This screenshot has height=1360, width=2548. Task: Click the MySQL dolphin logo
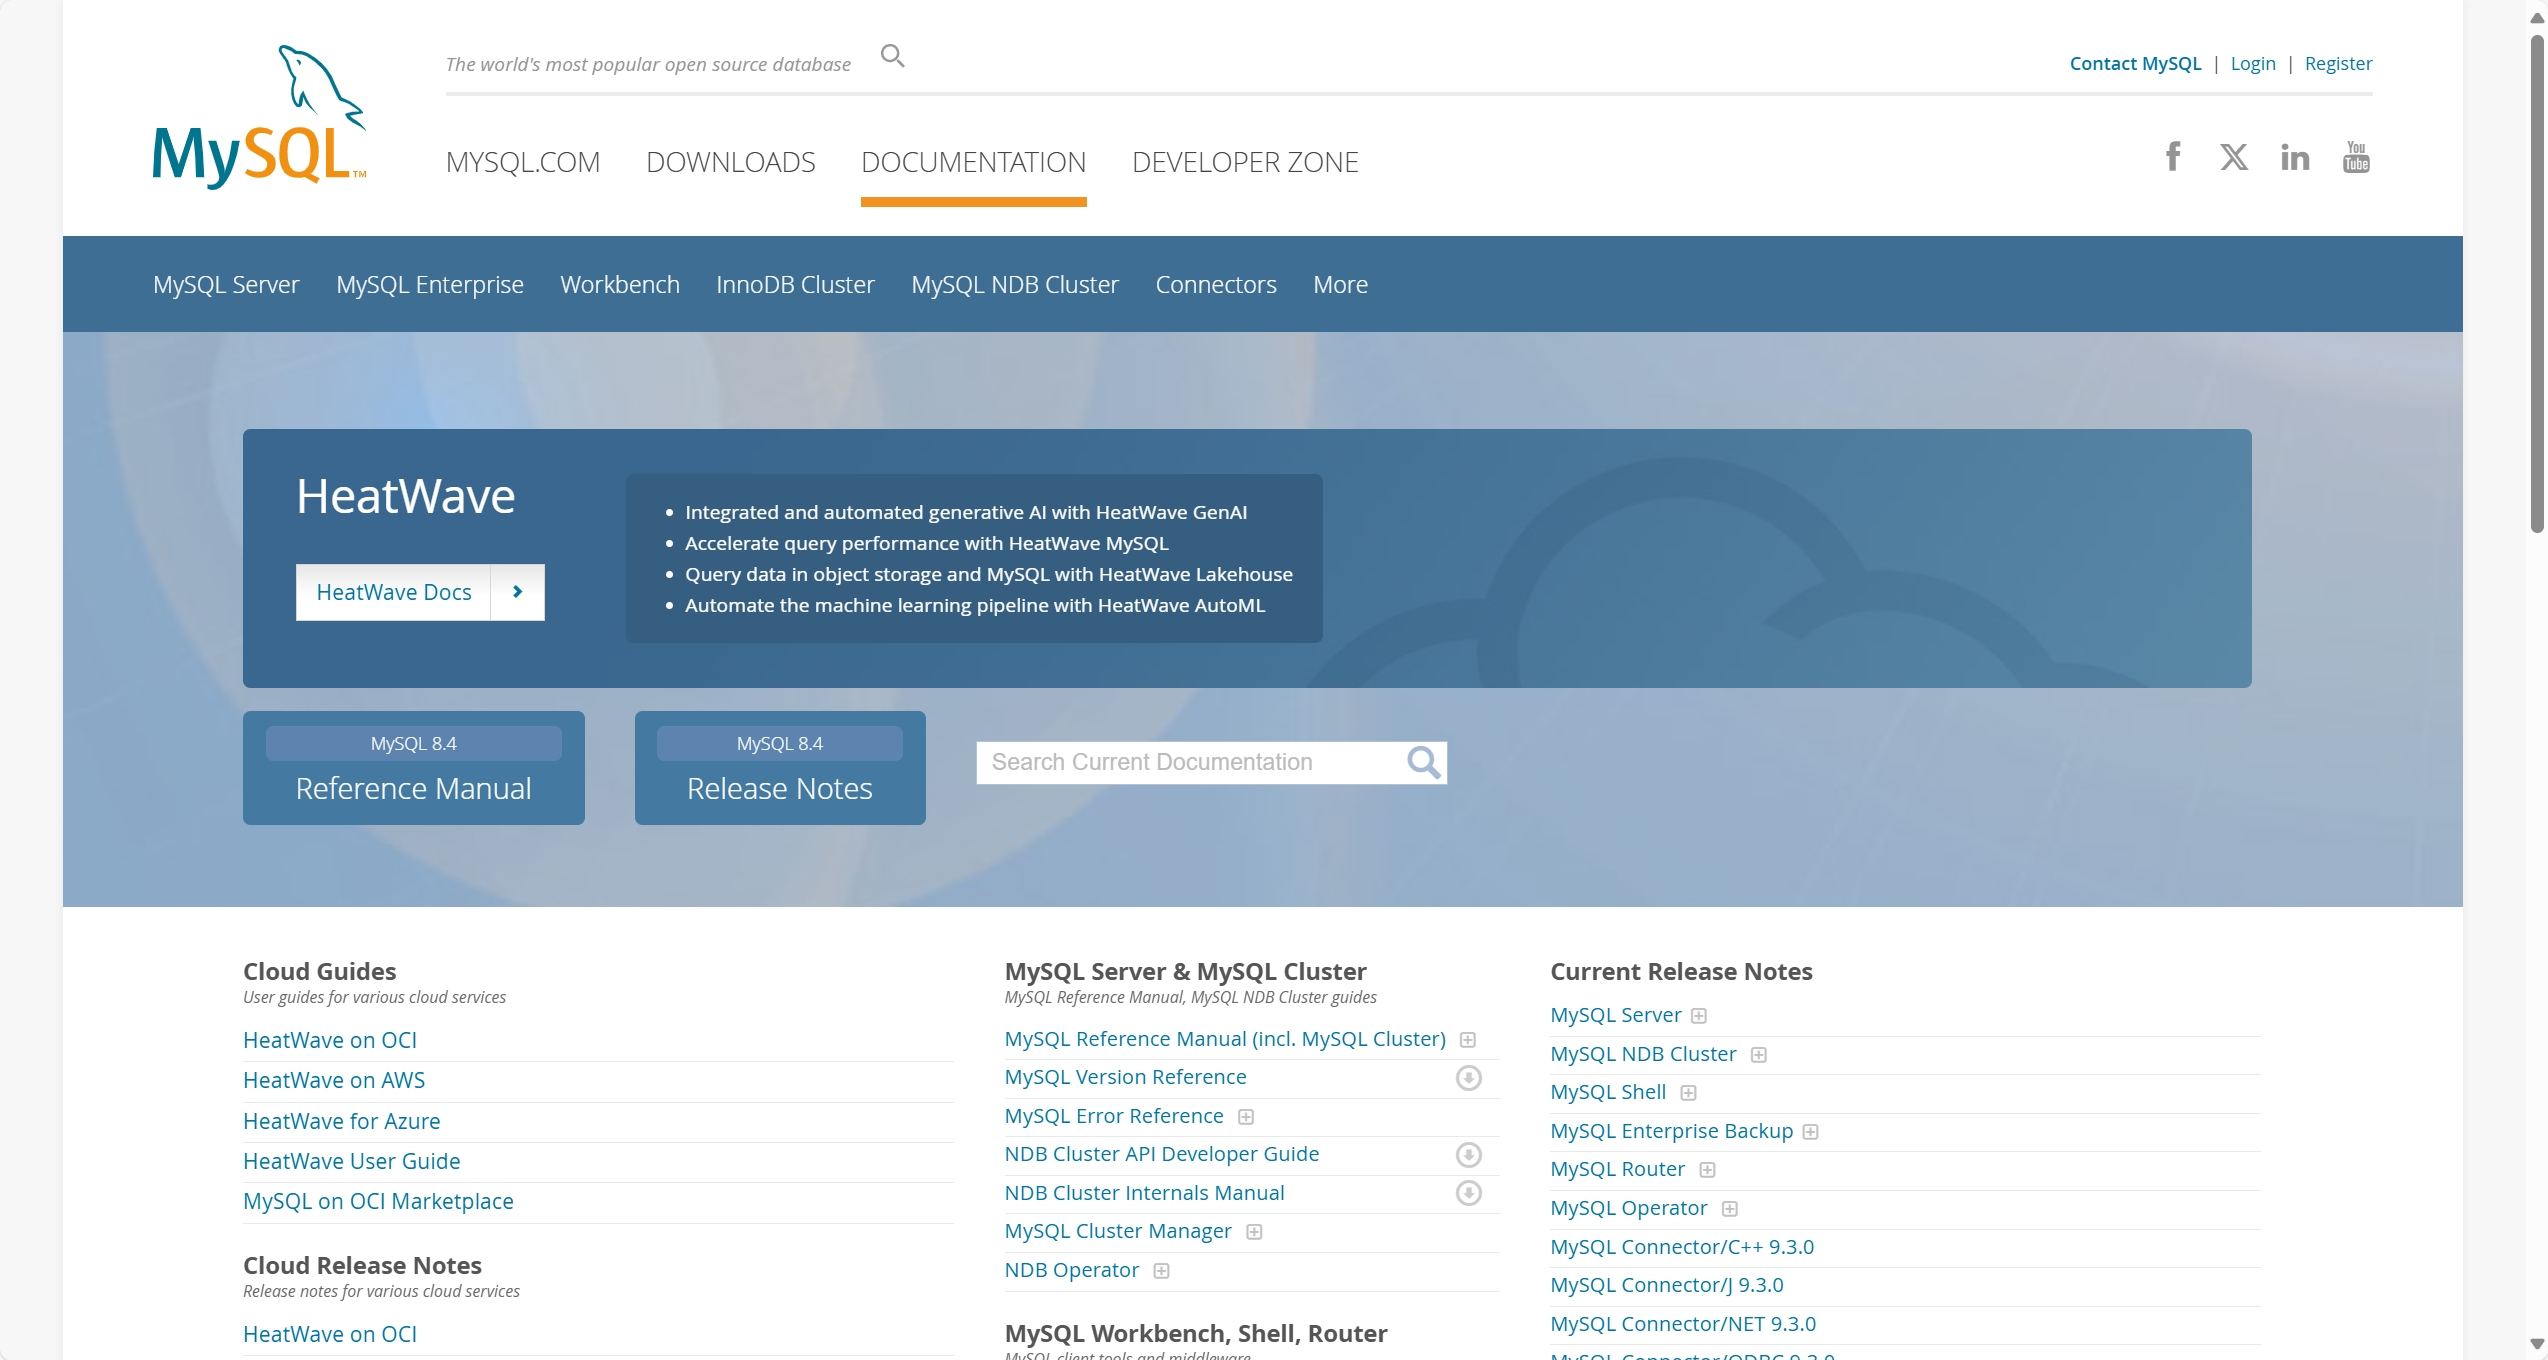pos(259,116)
